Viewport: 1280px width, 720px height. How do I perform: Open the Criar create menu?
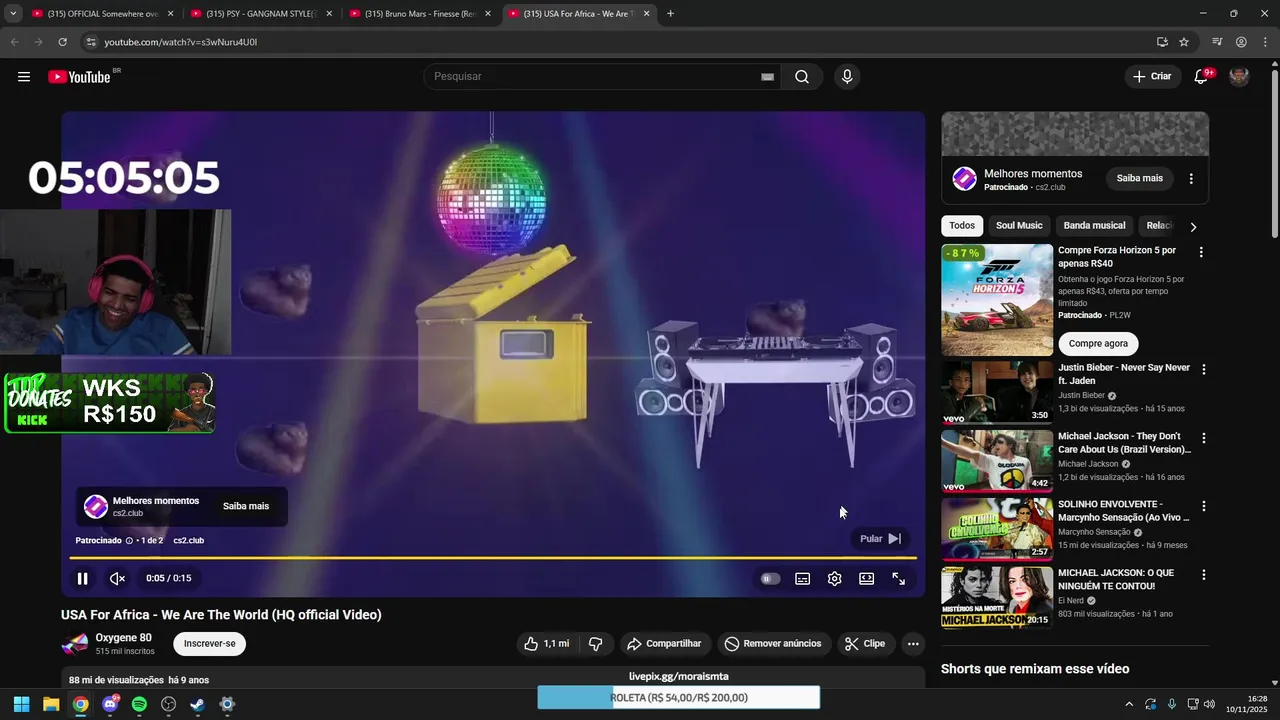coord(1152,77)
